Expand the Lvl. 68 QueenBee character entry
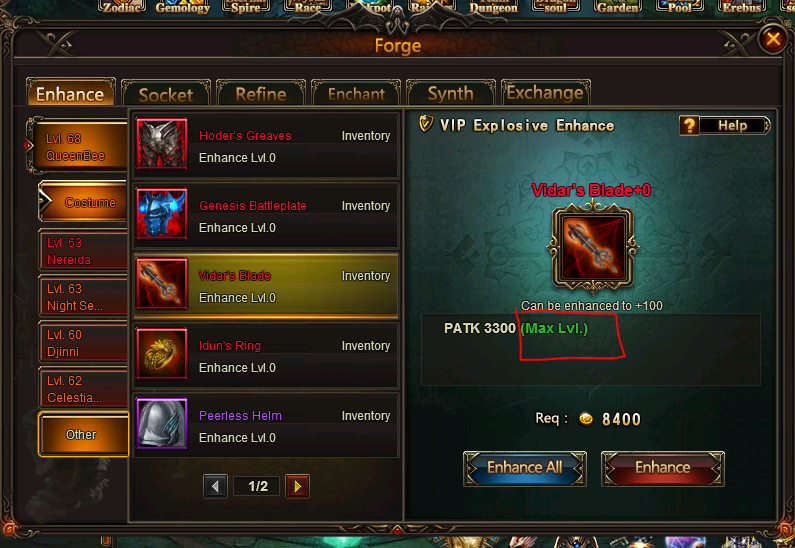Image resolution: width=795 pixels, height=548 pixels. point(77,147)
